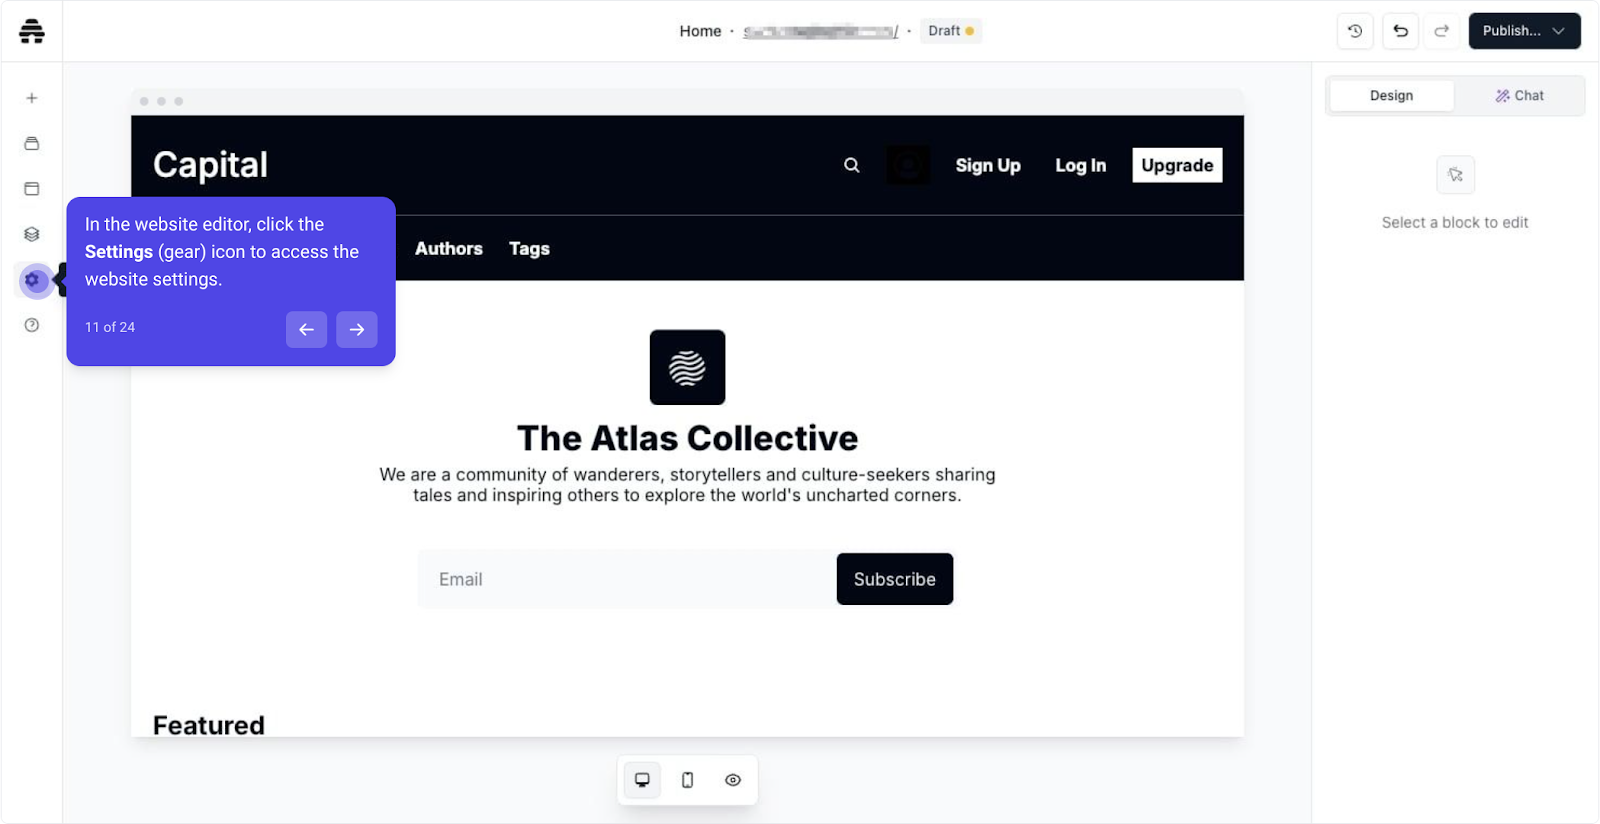Image resolution: width=1600 pixels, height=824 pixels.
Task: Toggle the eye preview icon
Action: coord(733,780)
